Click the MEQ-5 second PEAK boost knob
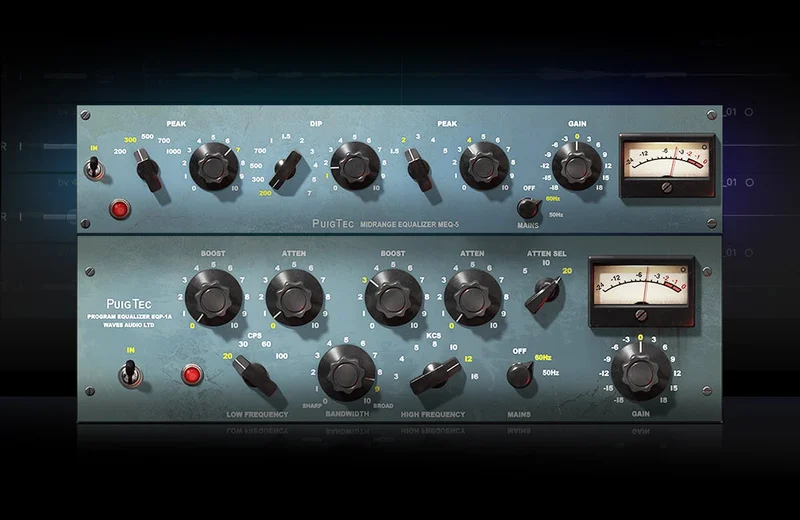Viewport: 800px width, 520px height. pyautogui.click(x=484, y=166)
